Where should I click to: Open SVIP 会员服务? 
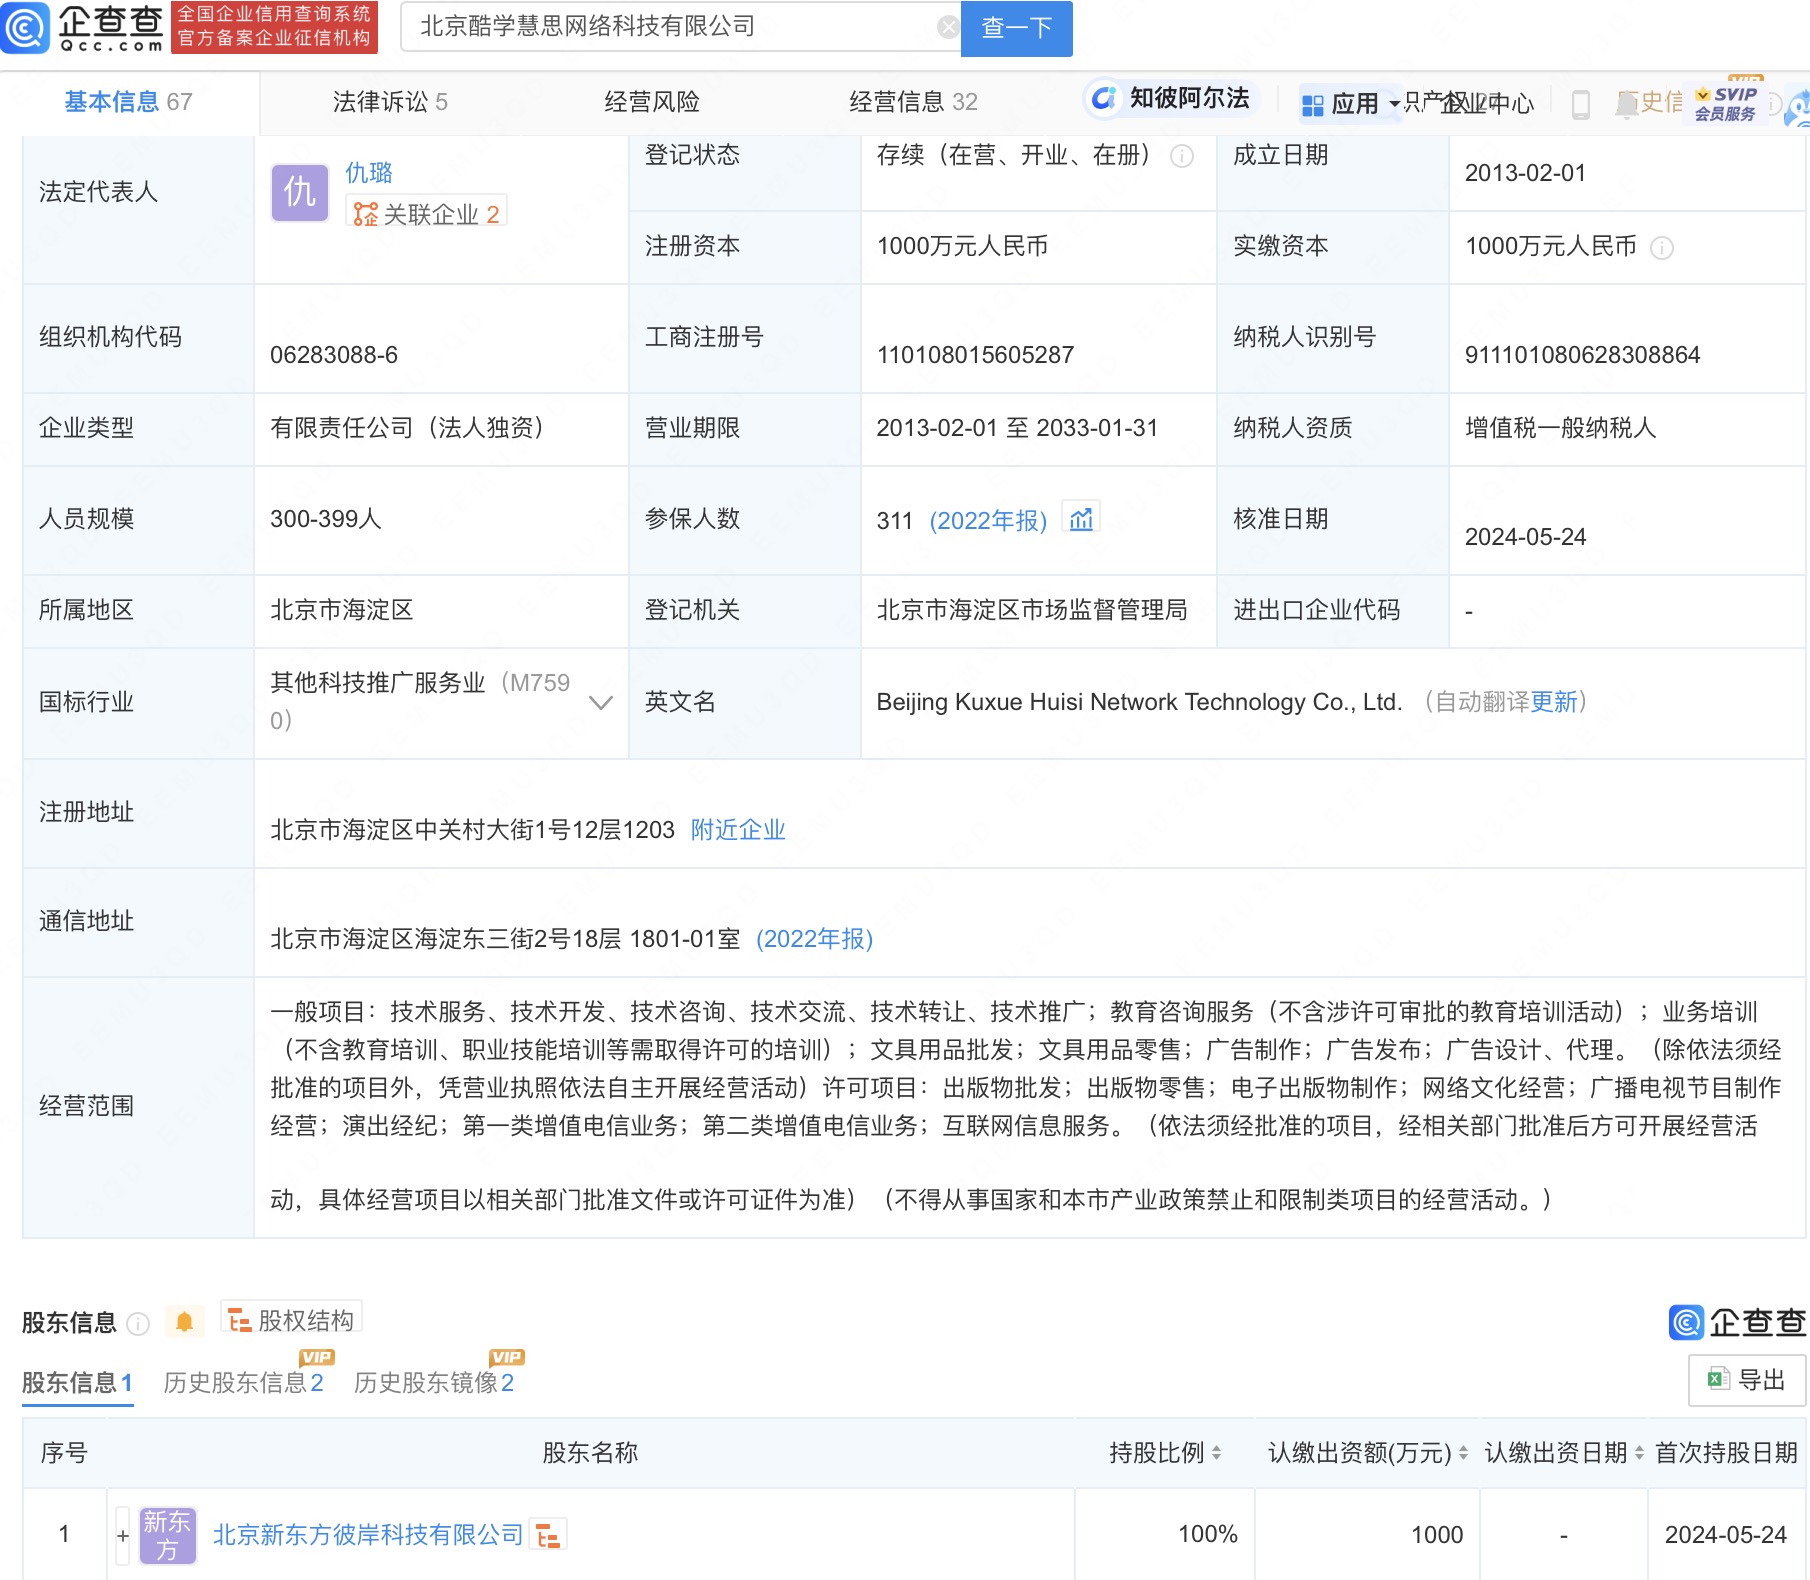click(x=1726, y=103)
